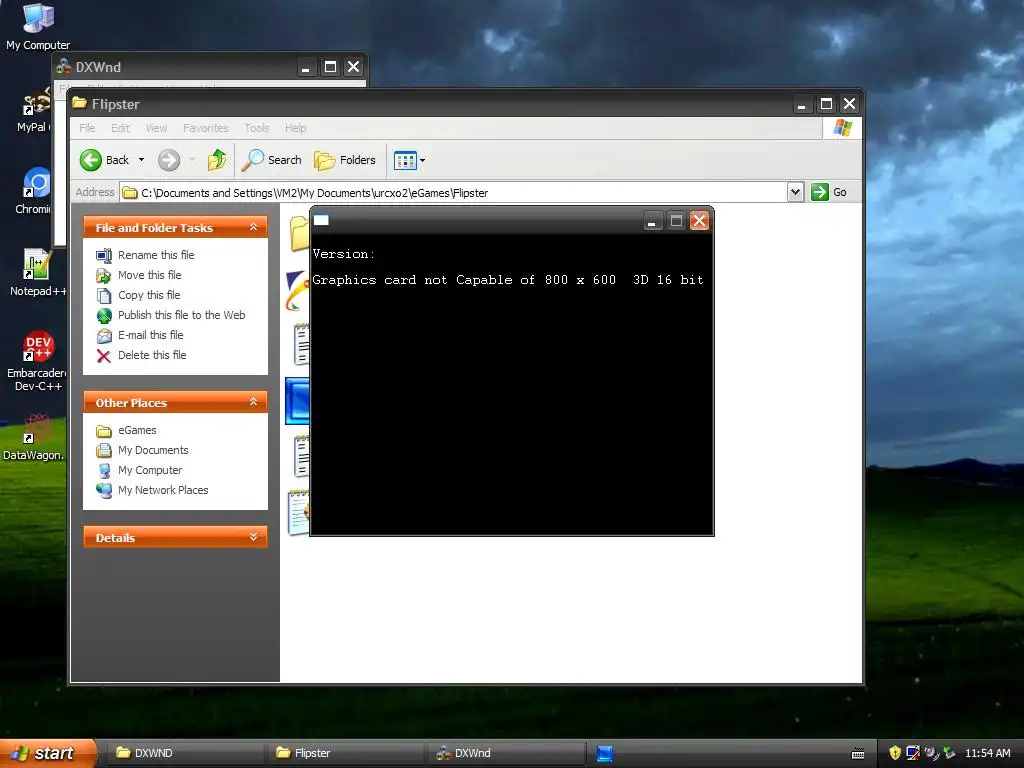Expand the address bar dropdown arrow
This screenshot has height=768, width=1024.
coord(795,192)
